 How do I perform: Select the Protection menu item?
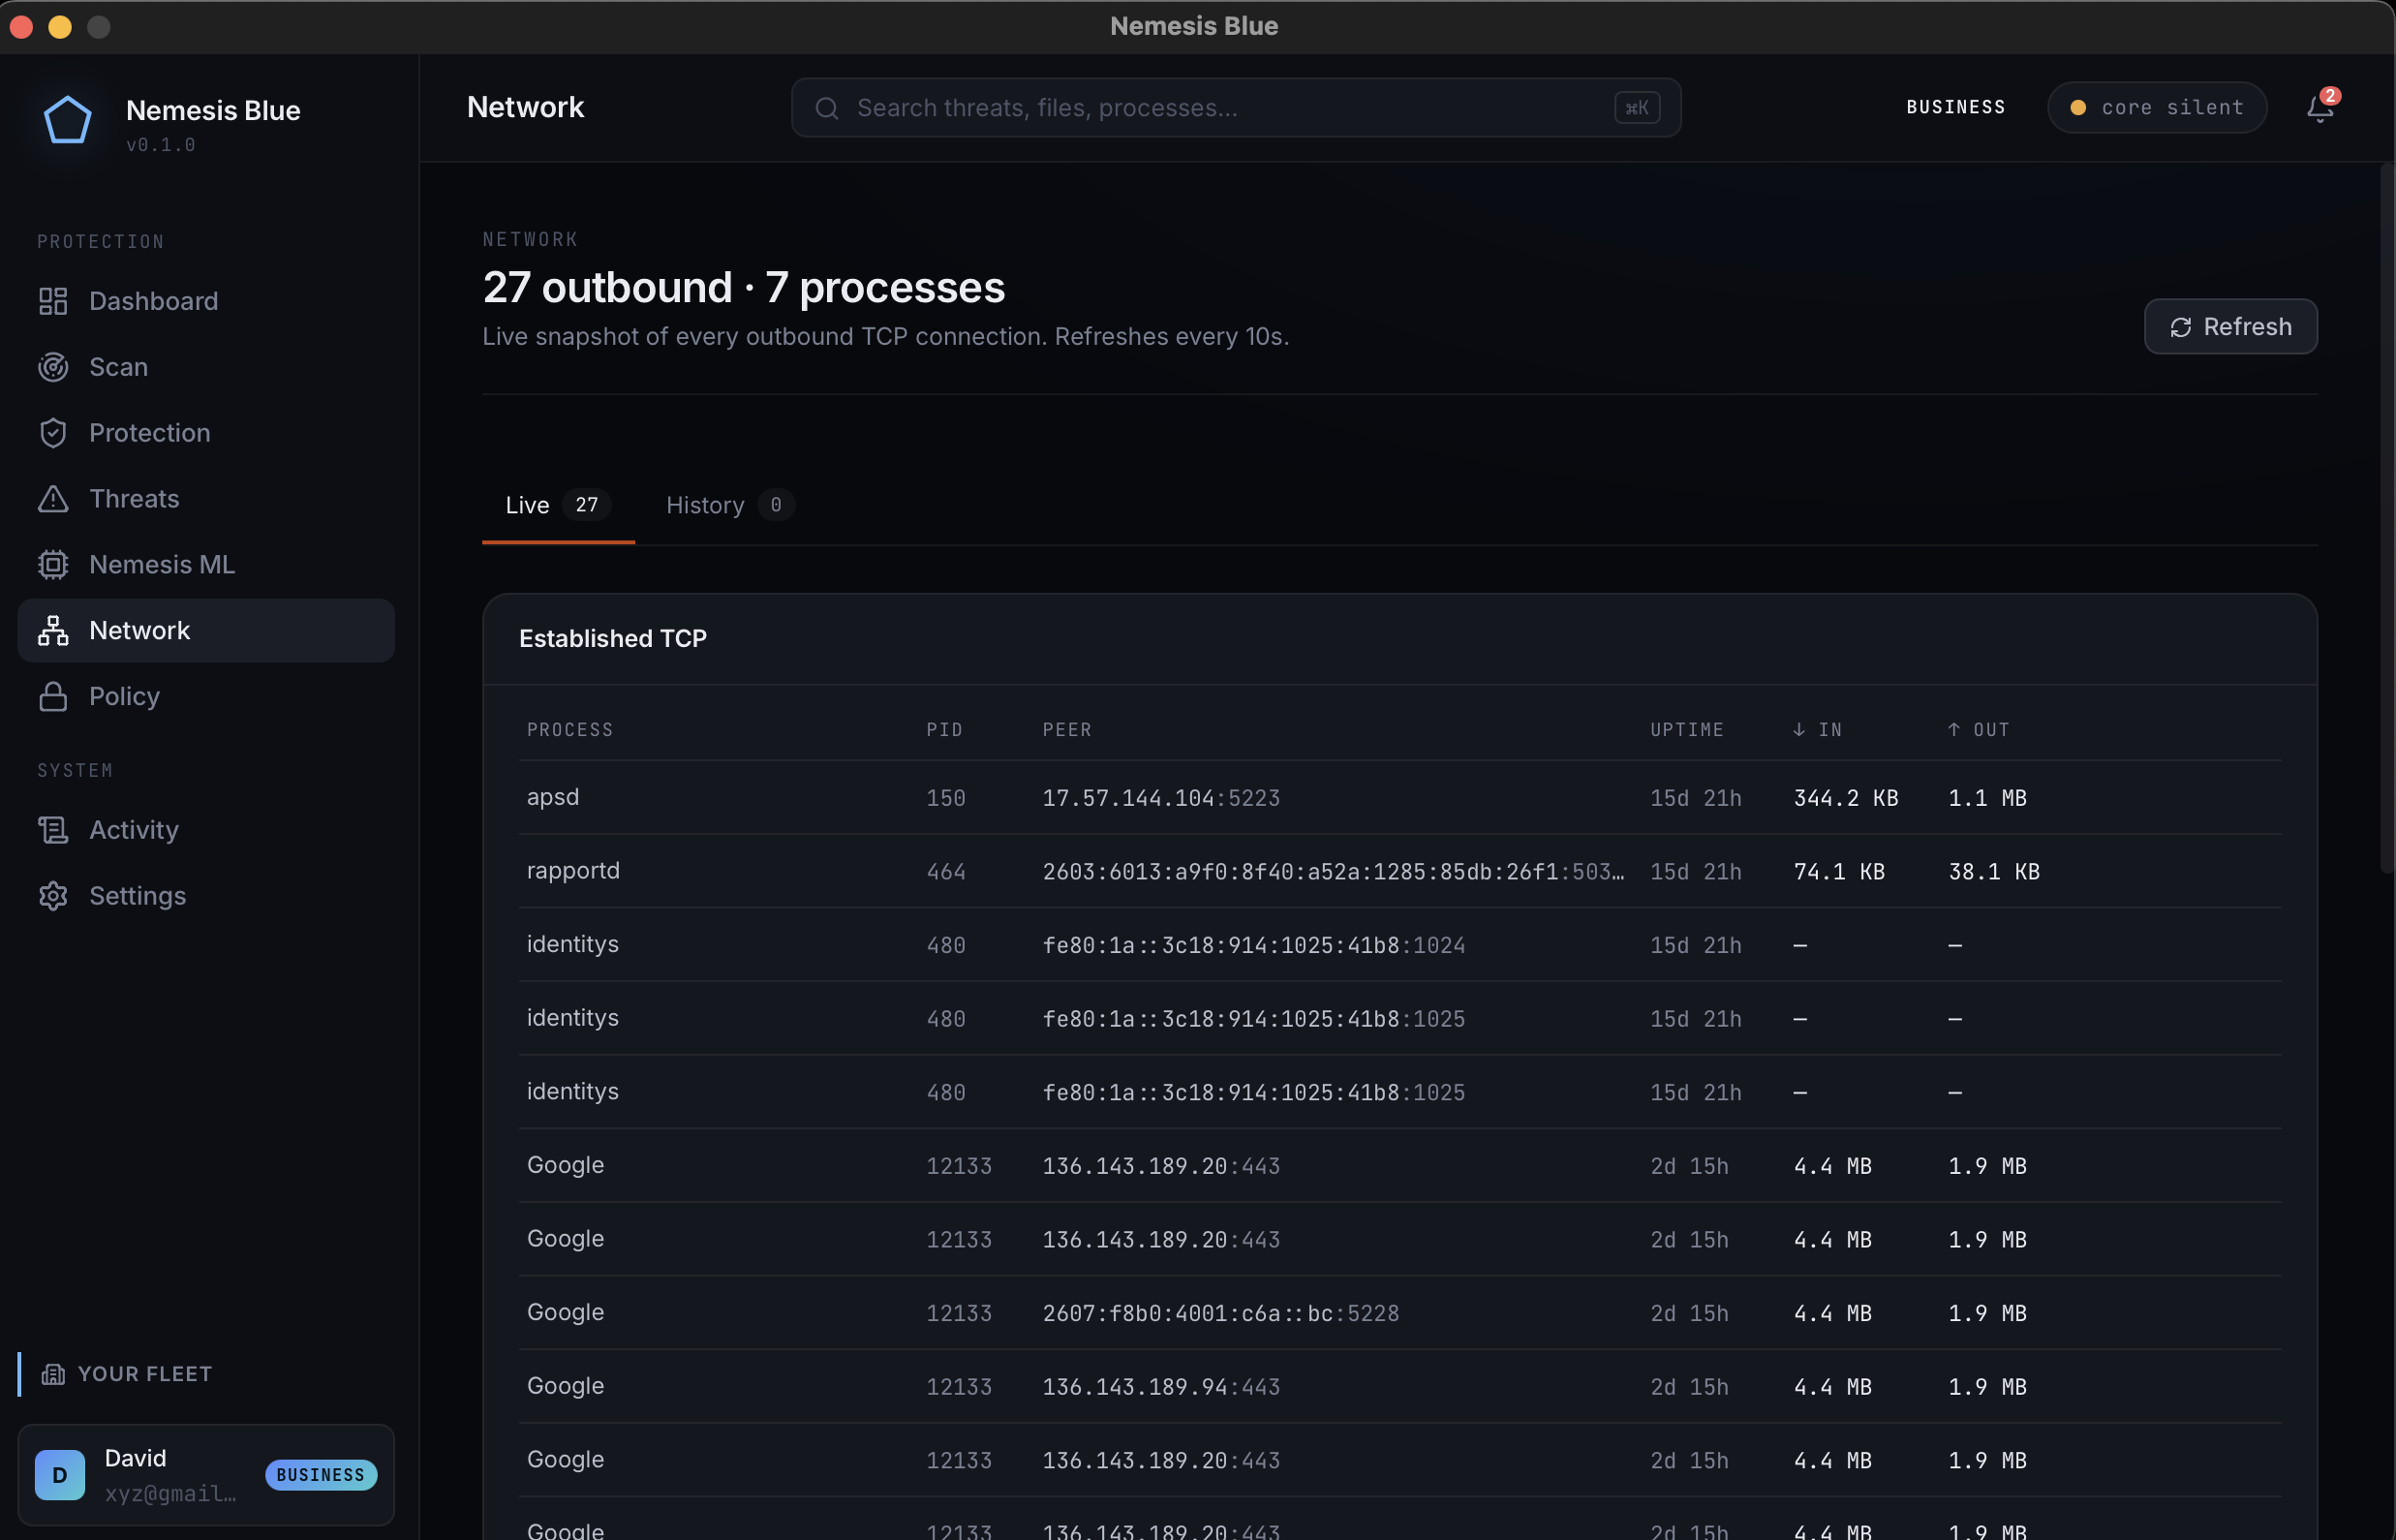pyautogui.click(x=206, y=433)
